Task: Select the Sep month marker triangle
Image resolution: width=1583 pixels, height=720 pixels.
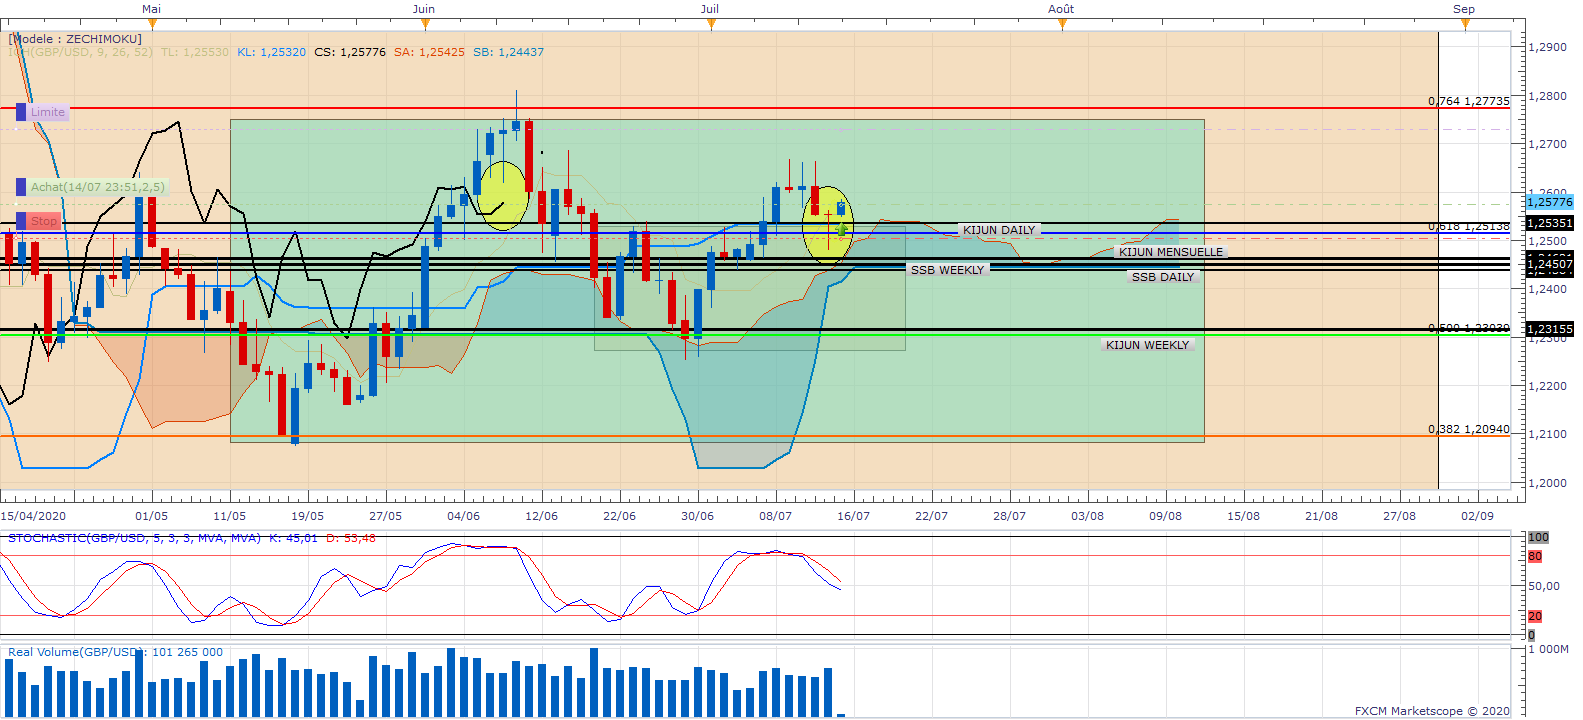Action: [x=1465, y=24]
